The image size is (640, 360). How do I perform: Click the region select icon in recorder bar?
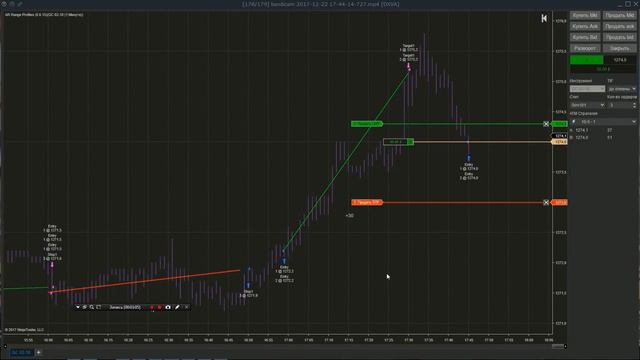[98, 307]
